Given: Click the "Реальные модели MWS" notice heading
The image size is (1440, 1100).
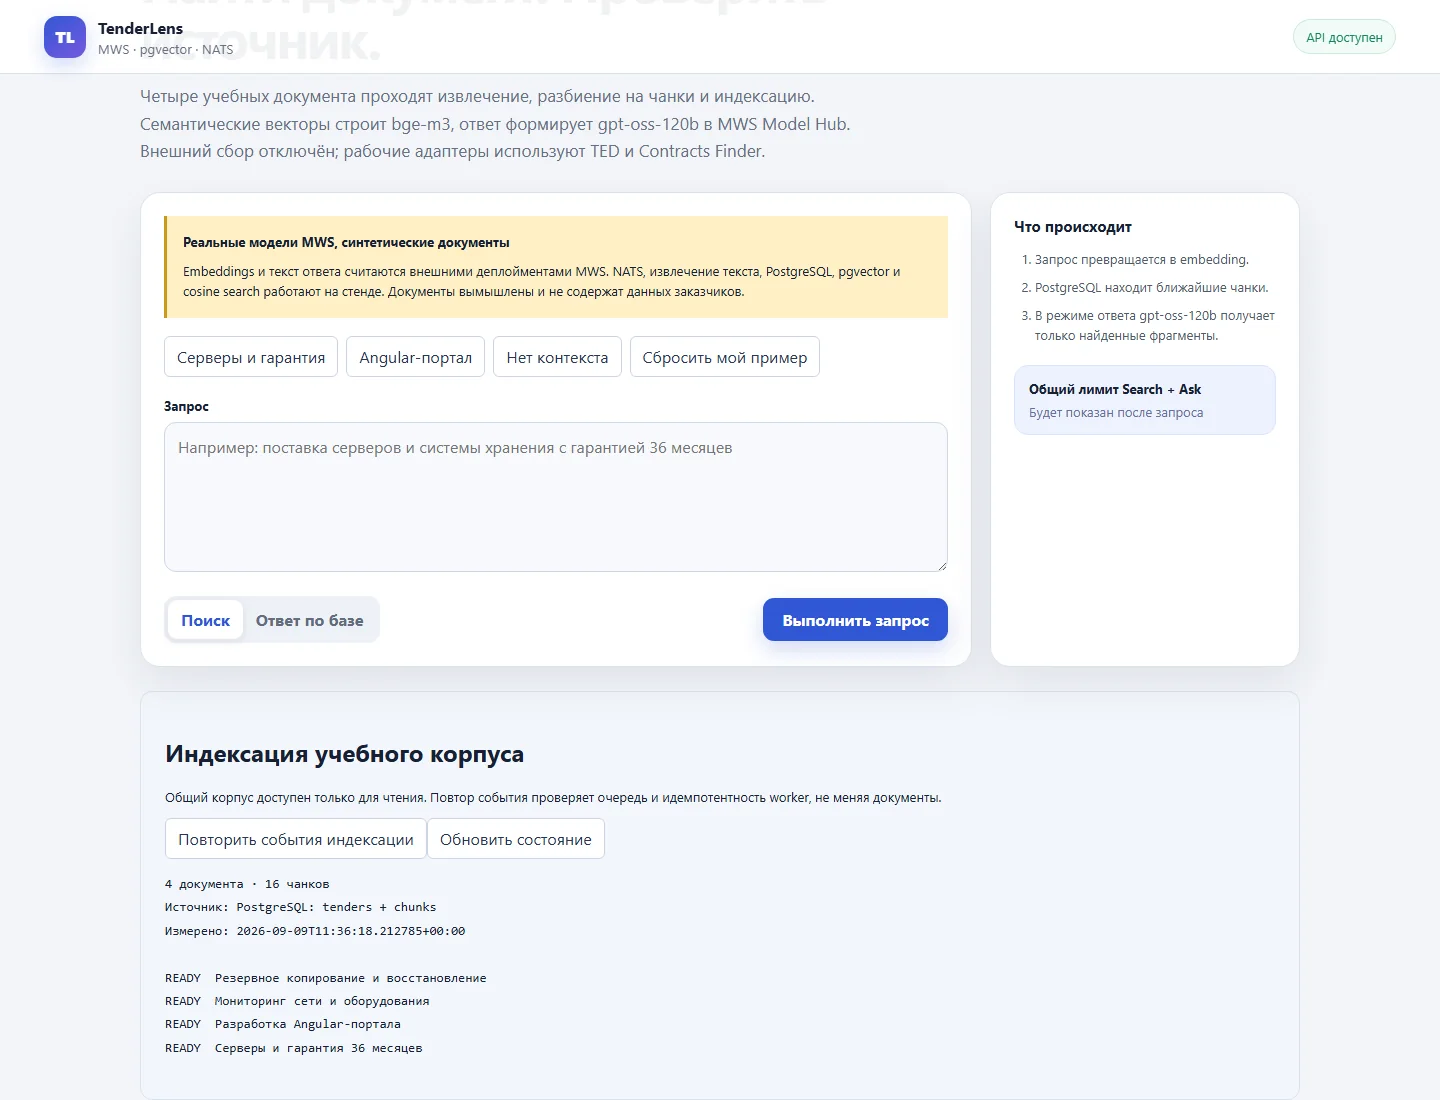Looking at the screenshot, I should (346, 242).
